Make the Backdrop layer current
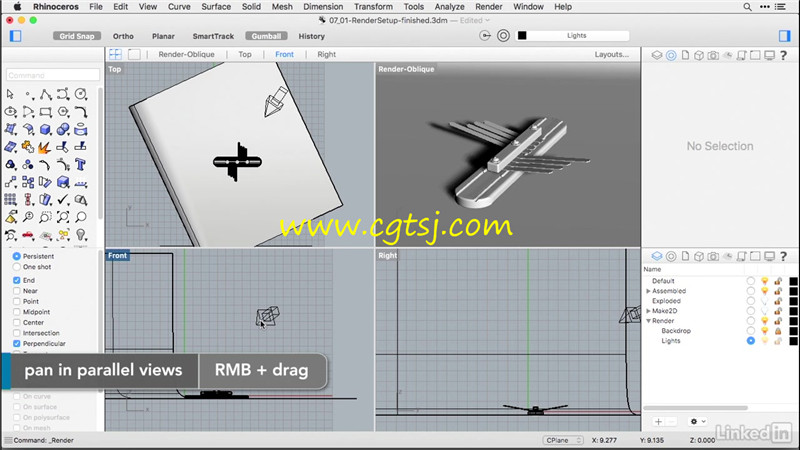The height and width of the screenshot is (450, 800). pyautogui.click(x=751, y=331)
